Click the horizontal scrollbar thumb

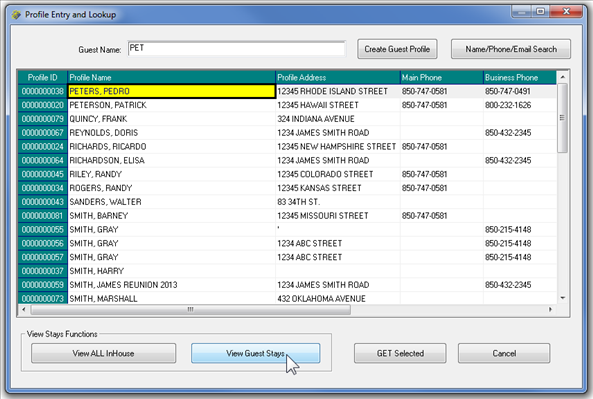click(x=191, y=309)
